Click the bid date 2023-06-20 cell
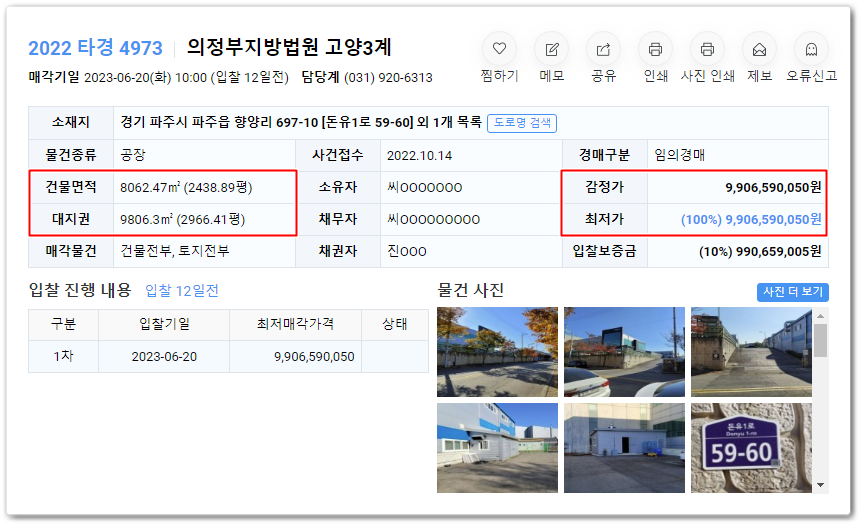 (x=164, y=356)
